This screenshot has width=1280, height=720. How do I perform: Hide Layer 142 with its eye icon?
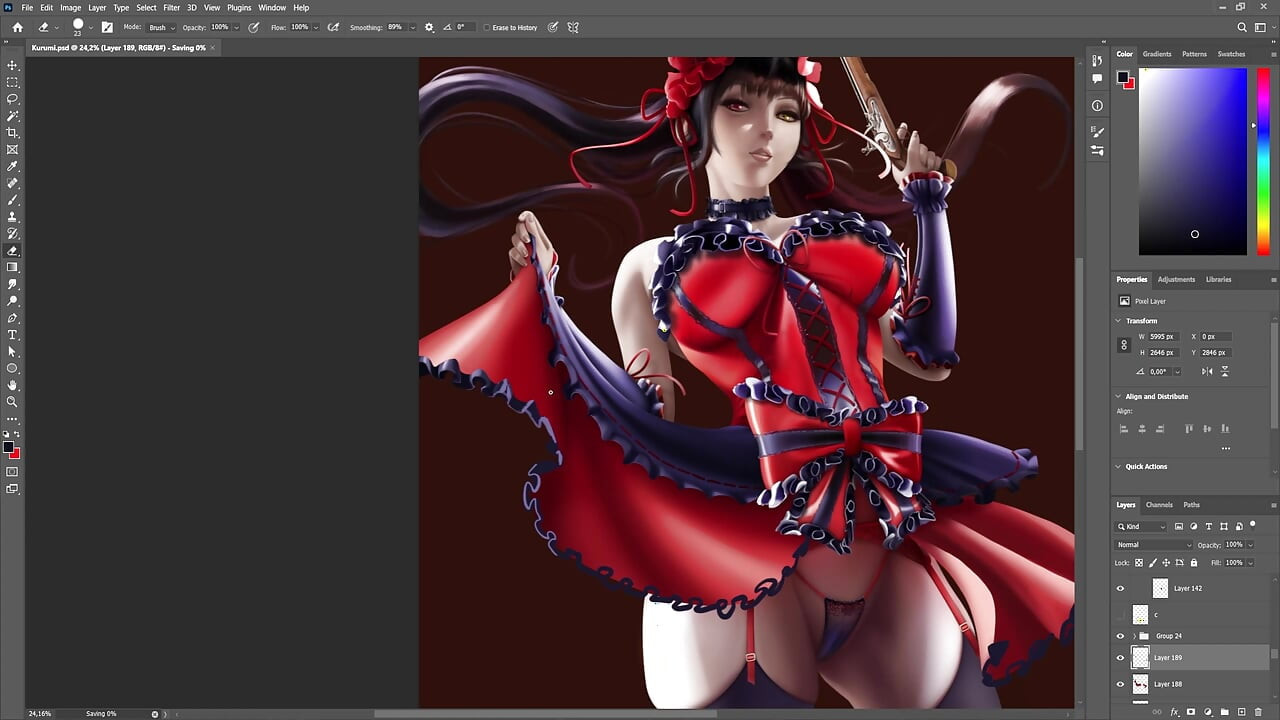[1120, 588]
